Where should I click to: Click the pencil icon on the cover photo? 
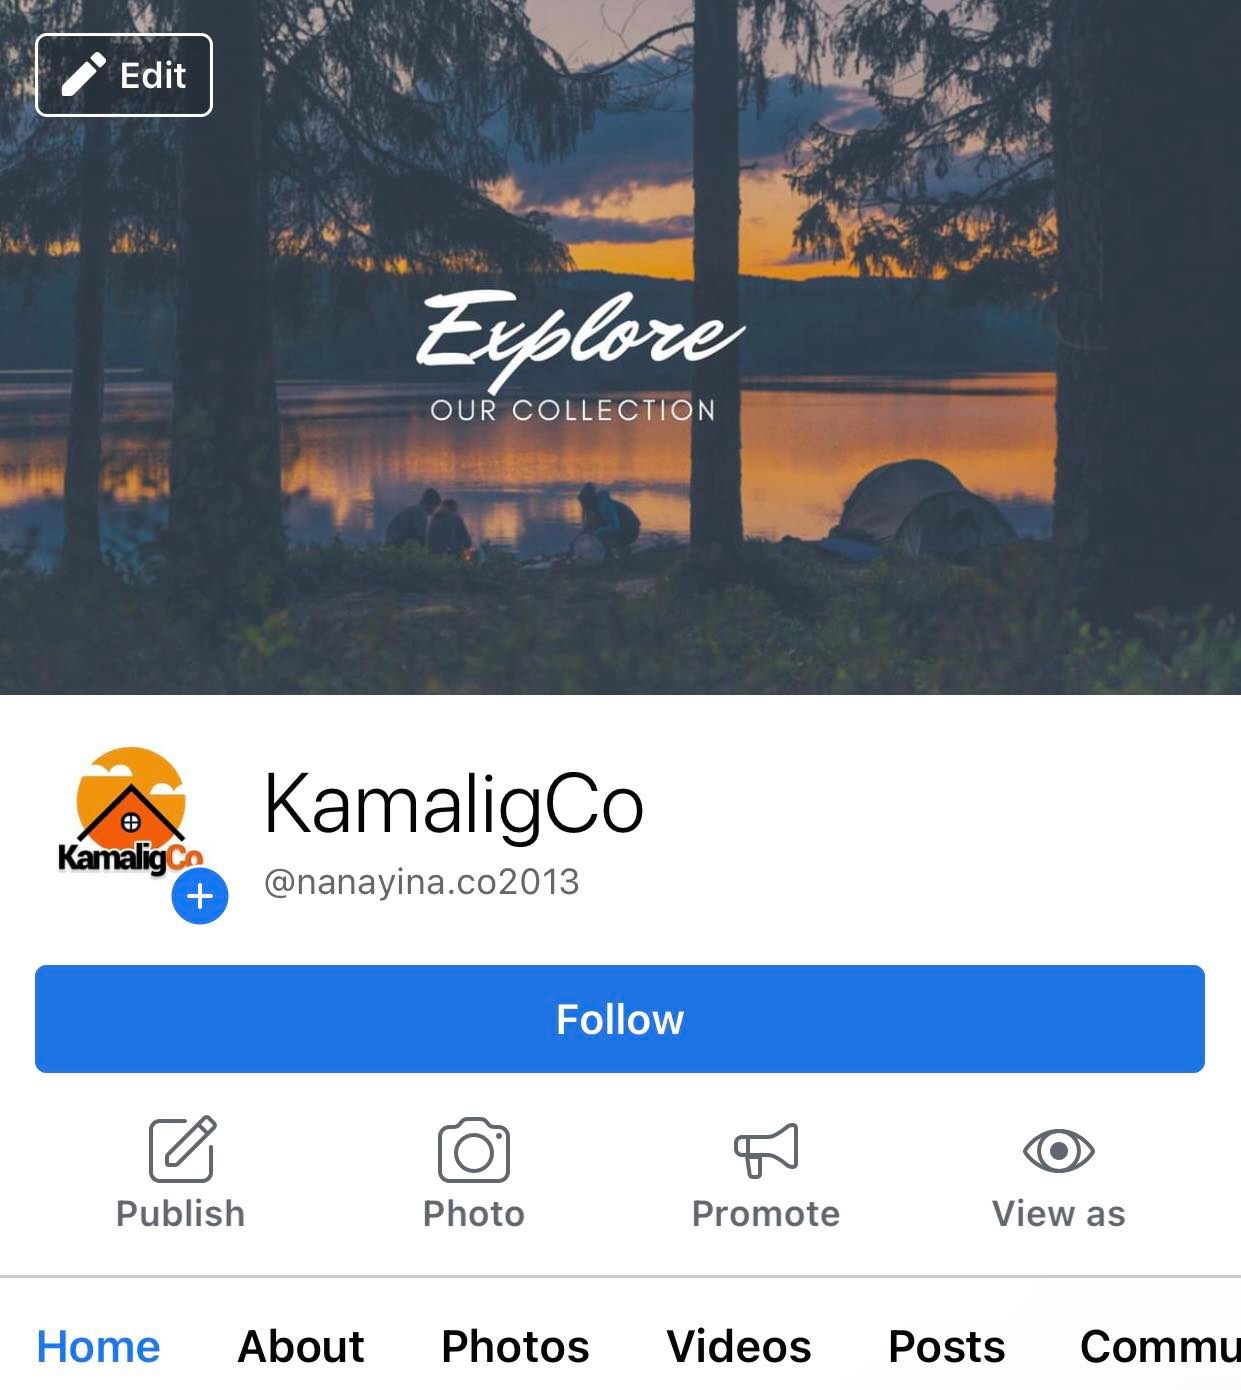84,75
